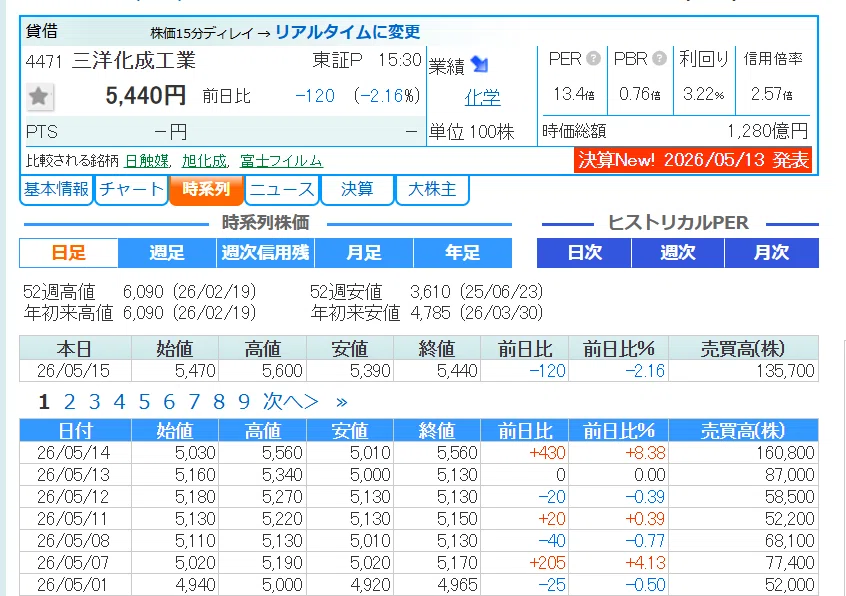Jump to last page with » link

click(342, 402)
